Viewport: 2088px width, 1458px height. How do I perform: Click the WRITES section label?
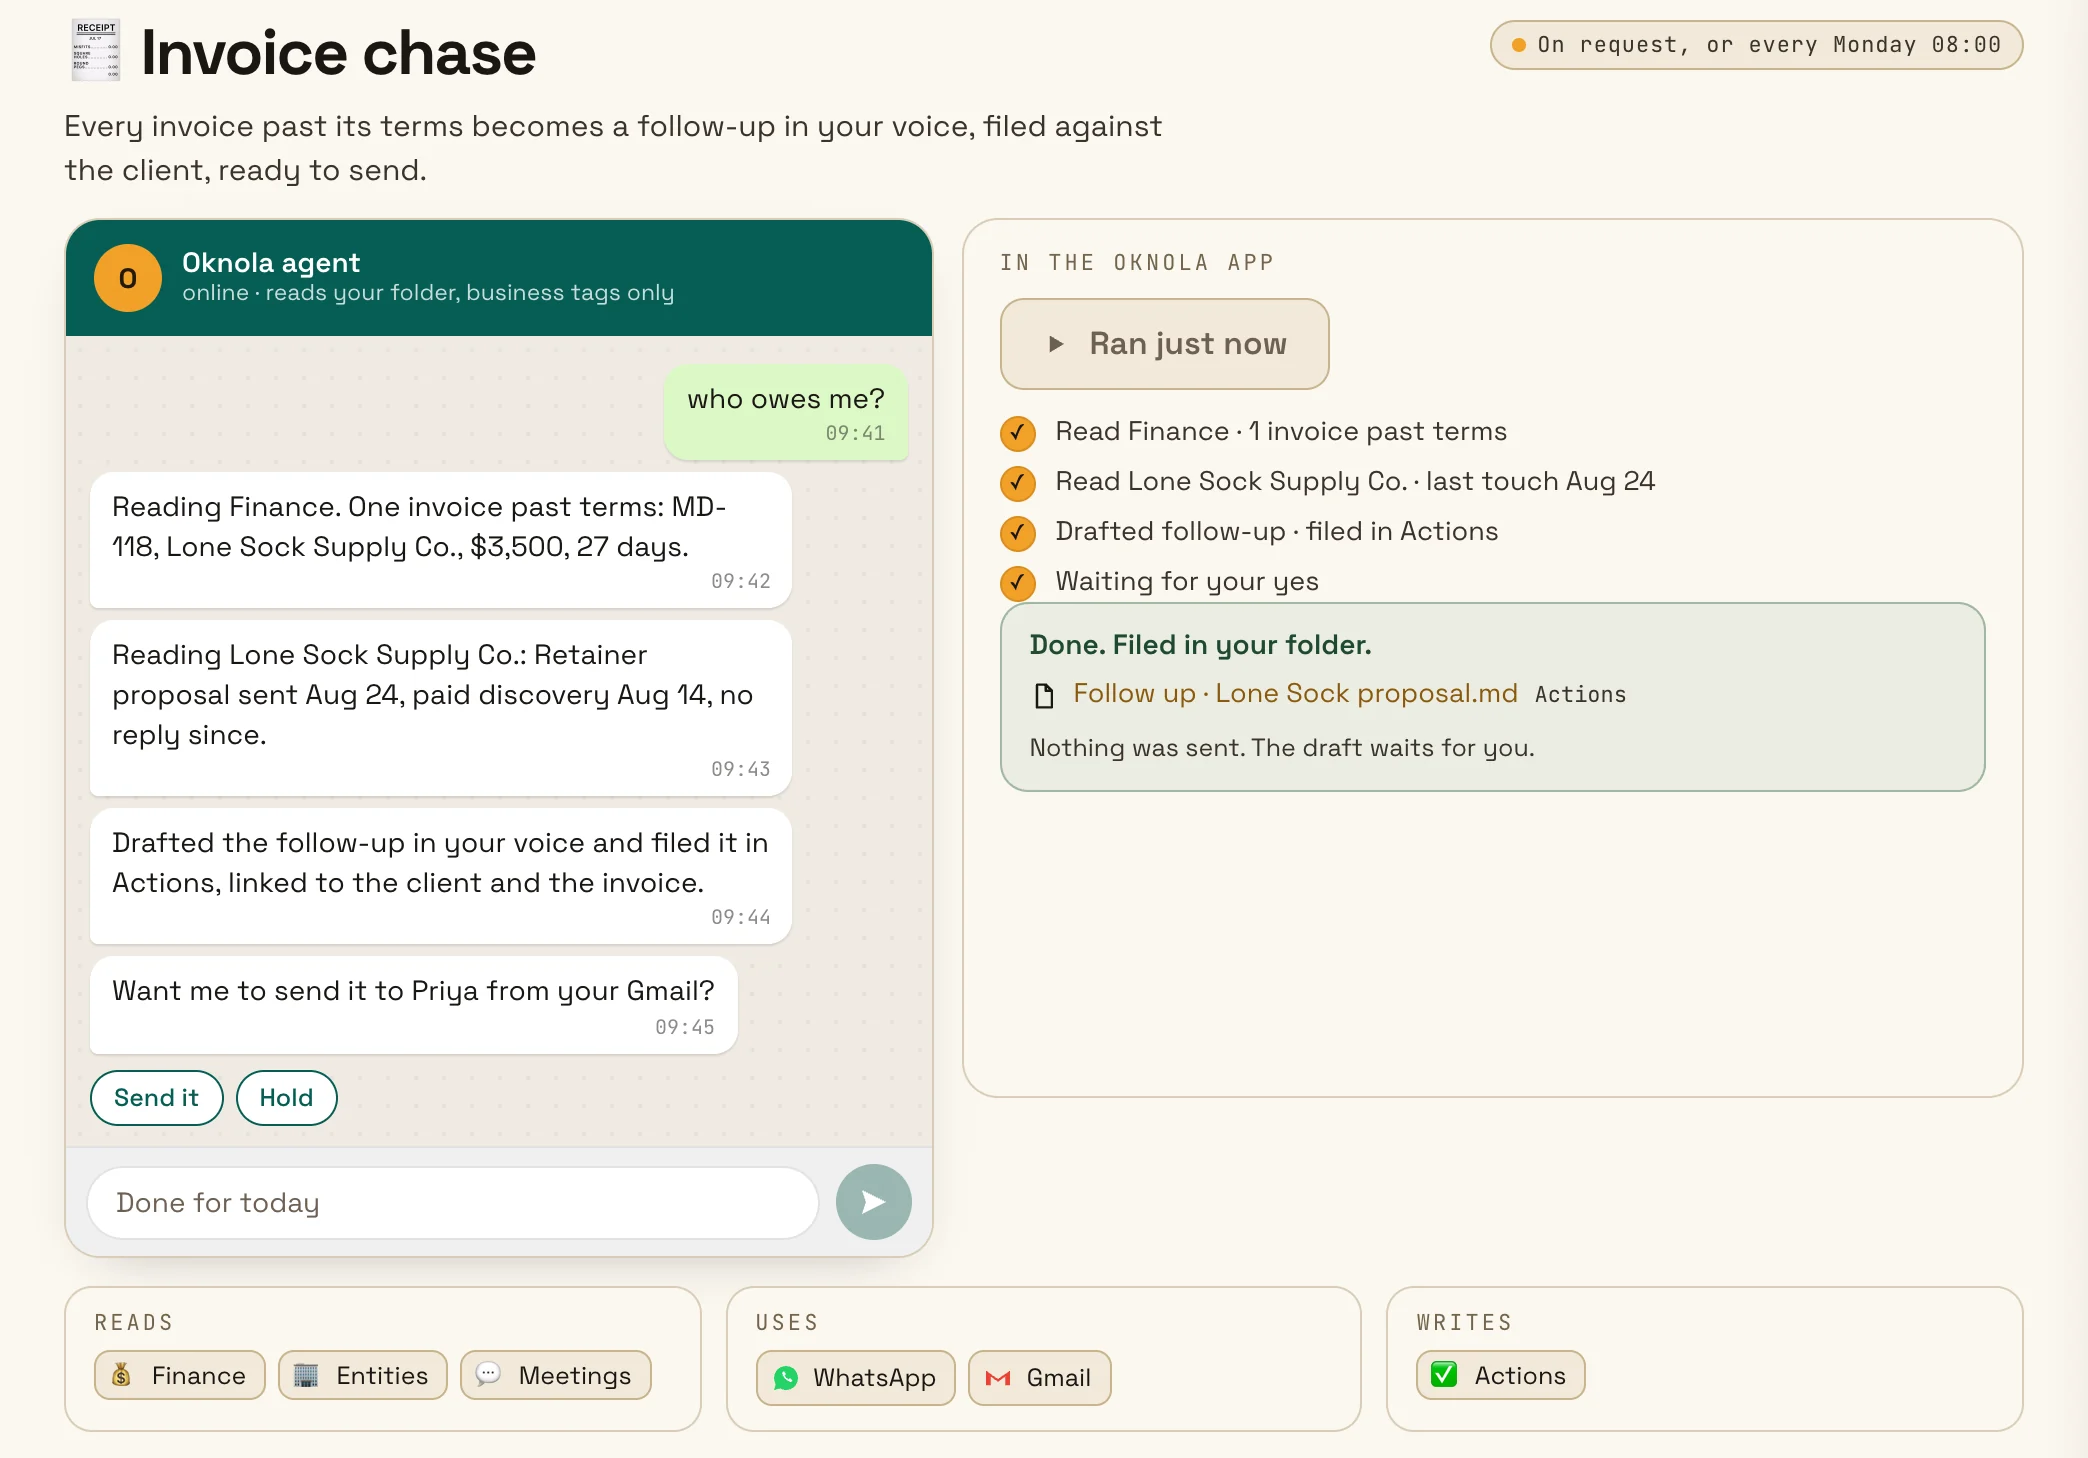pyautogui.click(x=1464, y=1322)
